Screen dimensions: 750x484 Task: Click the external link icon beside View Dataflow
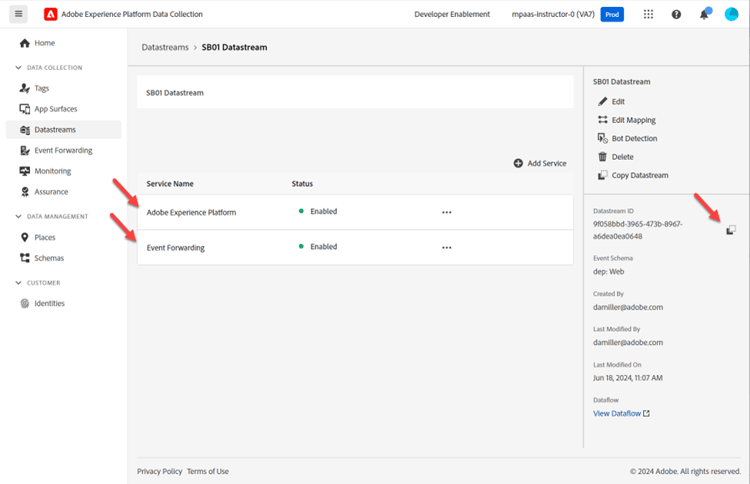646,413
